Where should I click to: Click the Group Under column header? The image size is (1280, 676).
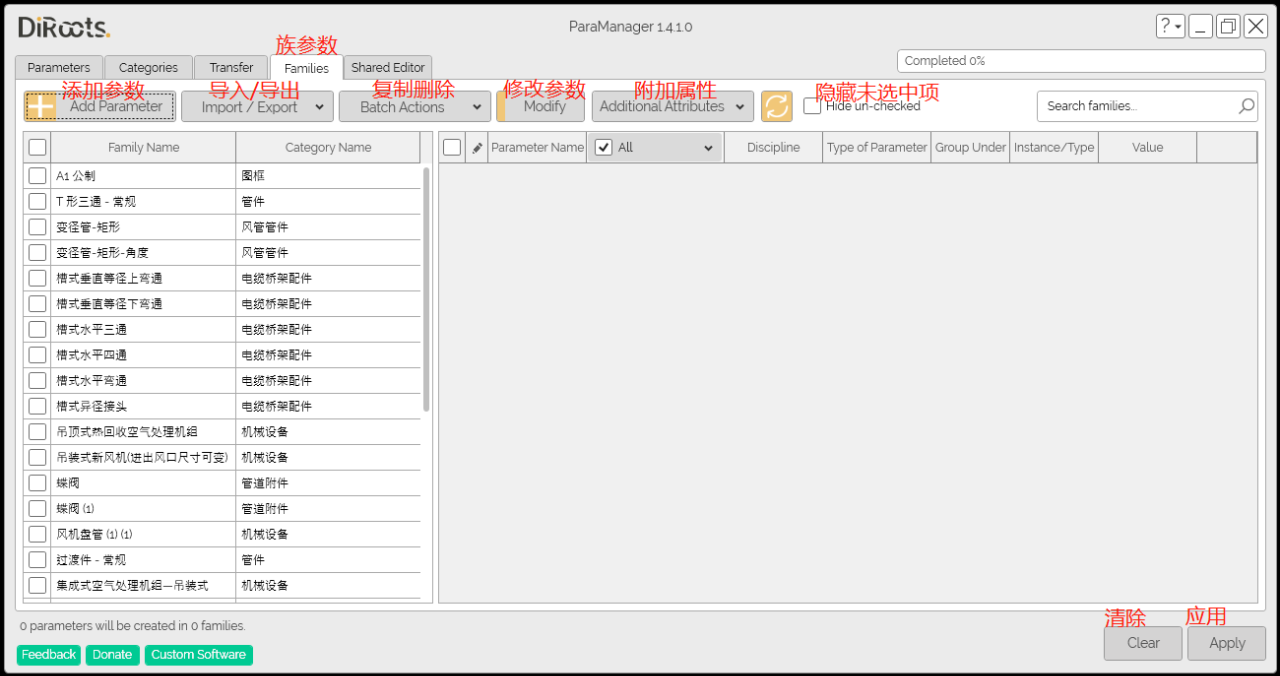(970, 147)
